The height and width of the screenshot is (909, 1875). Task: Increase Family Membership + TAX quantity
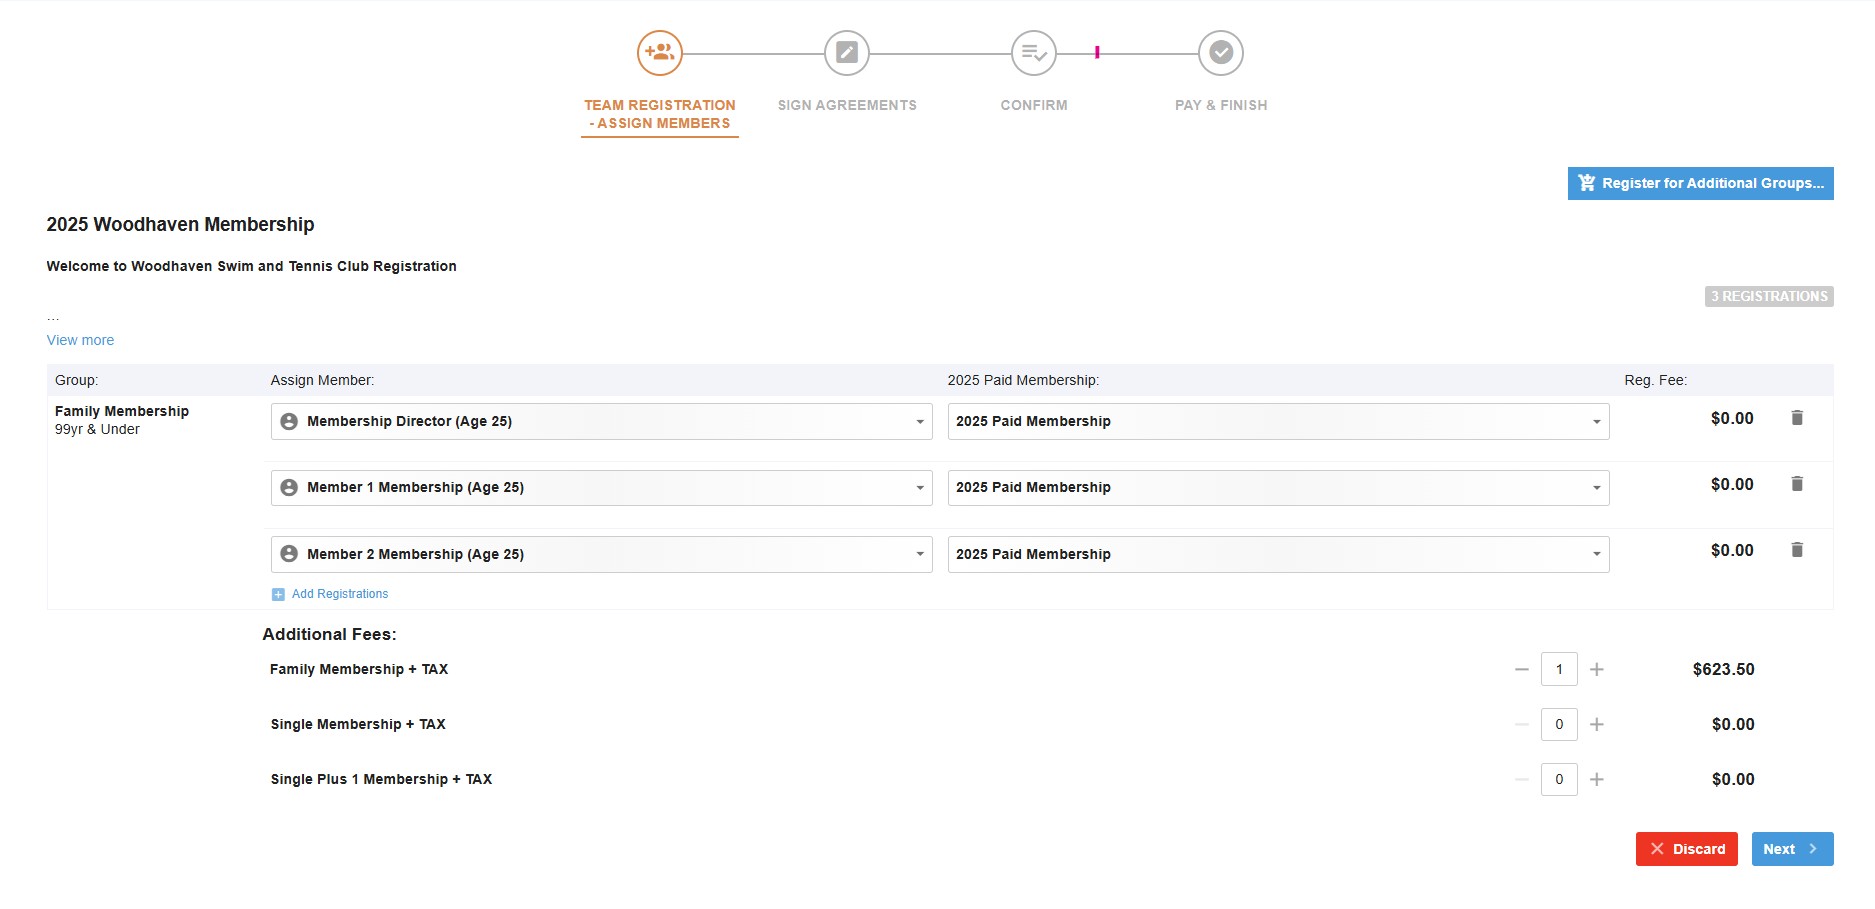point(1596,670)
